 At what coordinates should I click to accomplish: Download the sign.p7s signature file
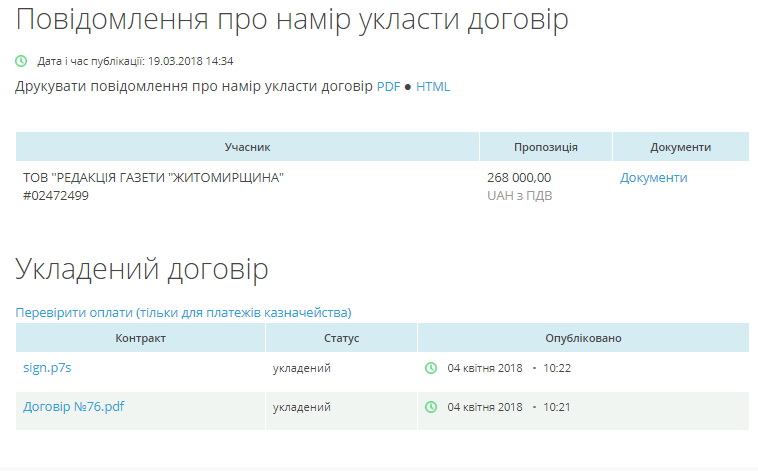pos(47,368)
